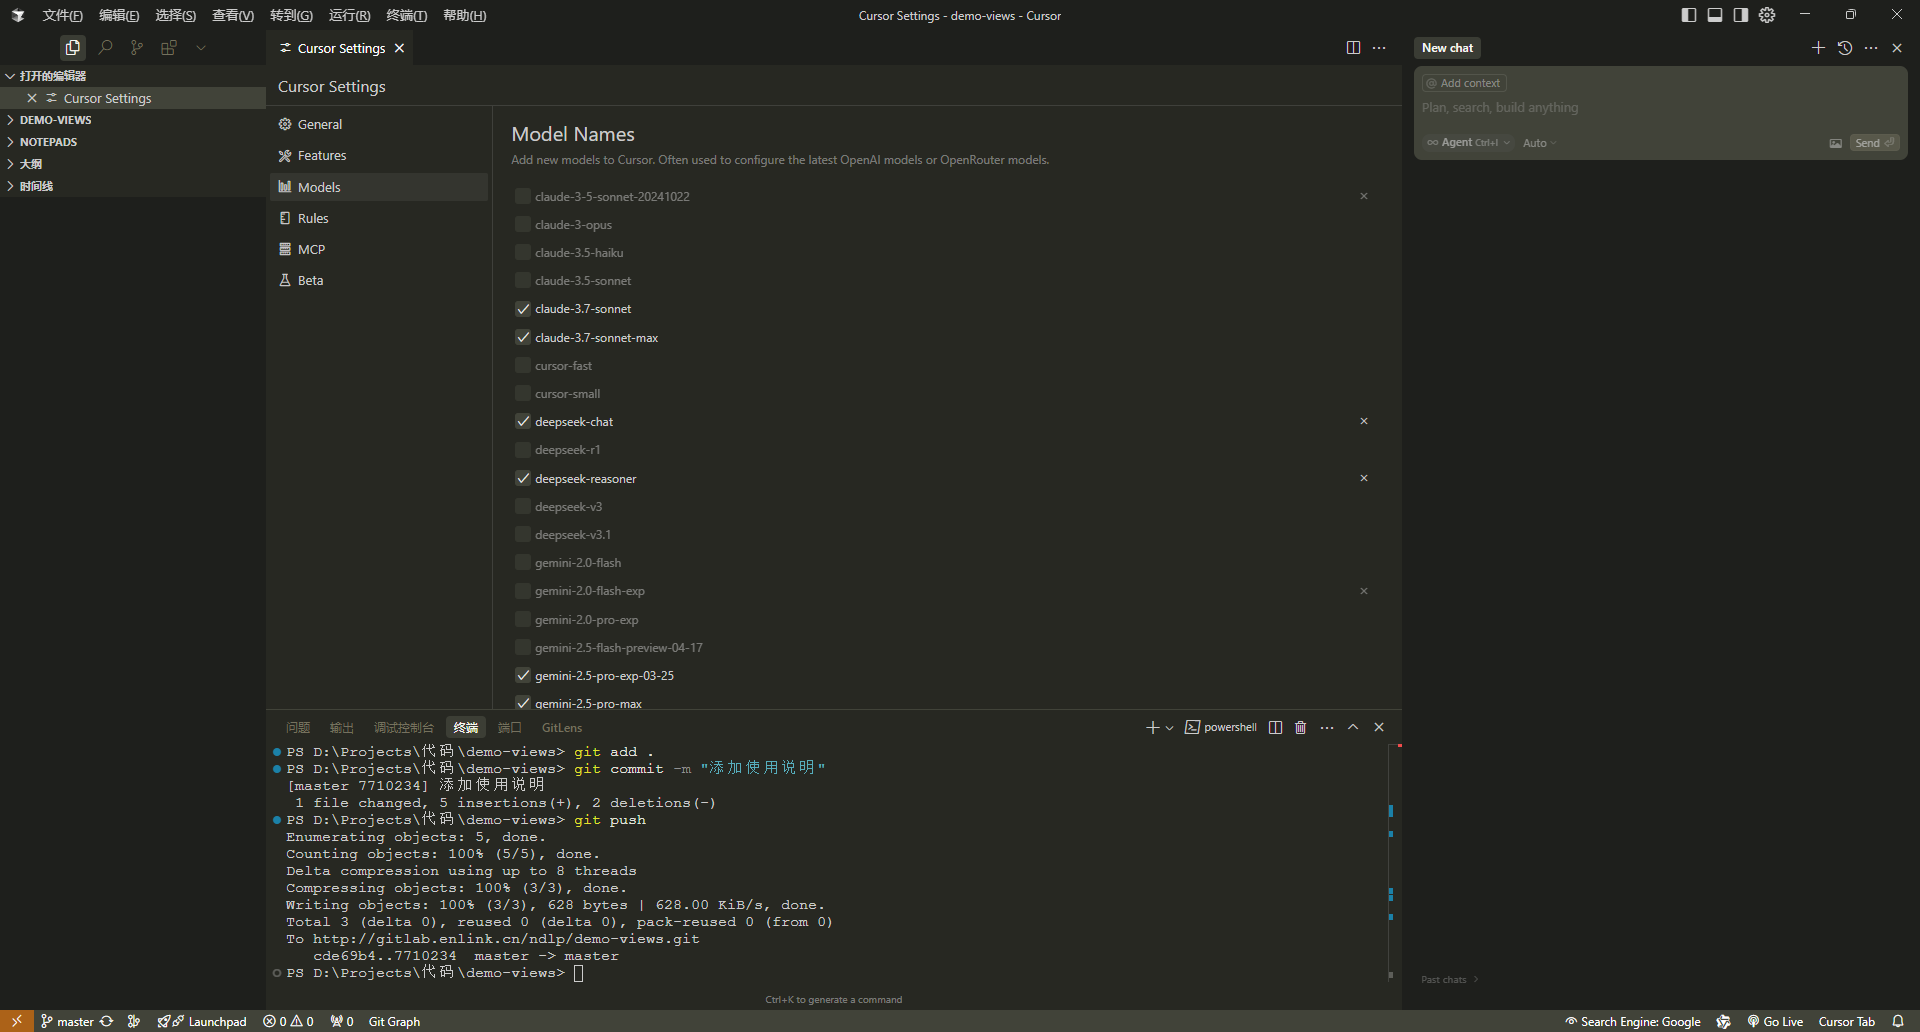Open terminal panel more actions ellipsis
This screenshot has height=1032, width=1920.
[x=1327, y=727]
